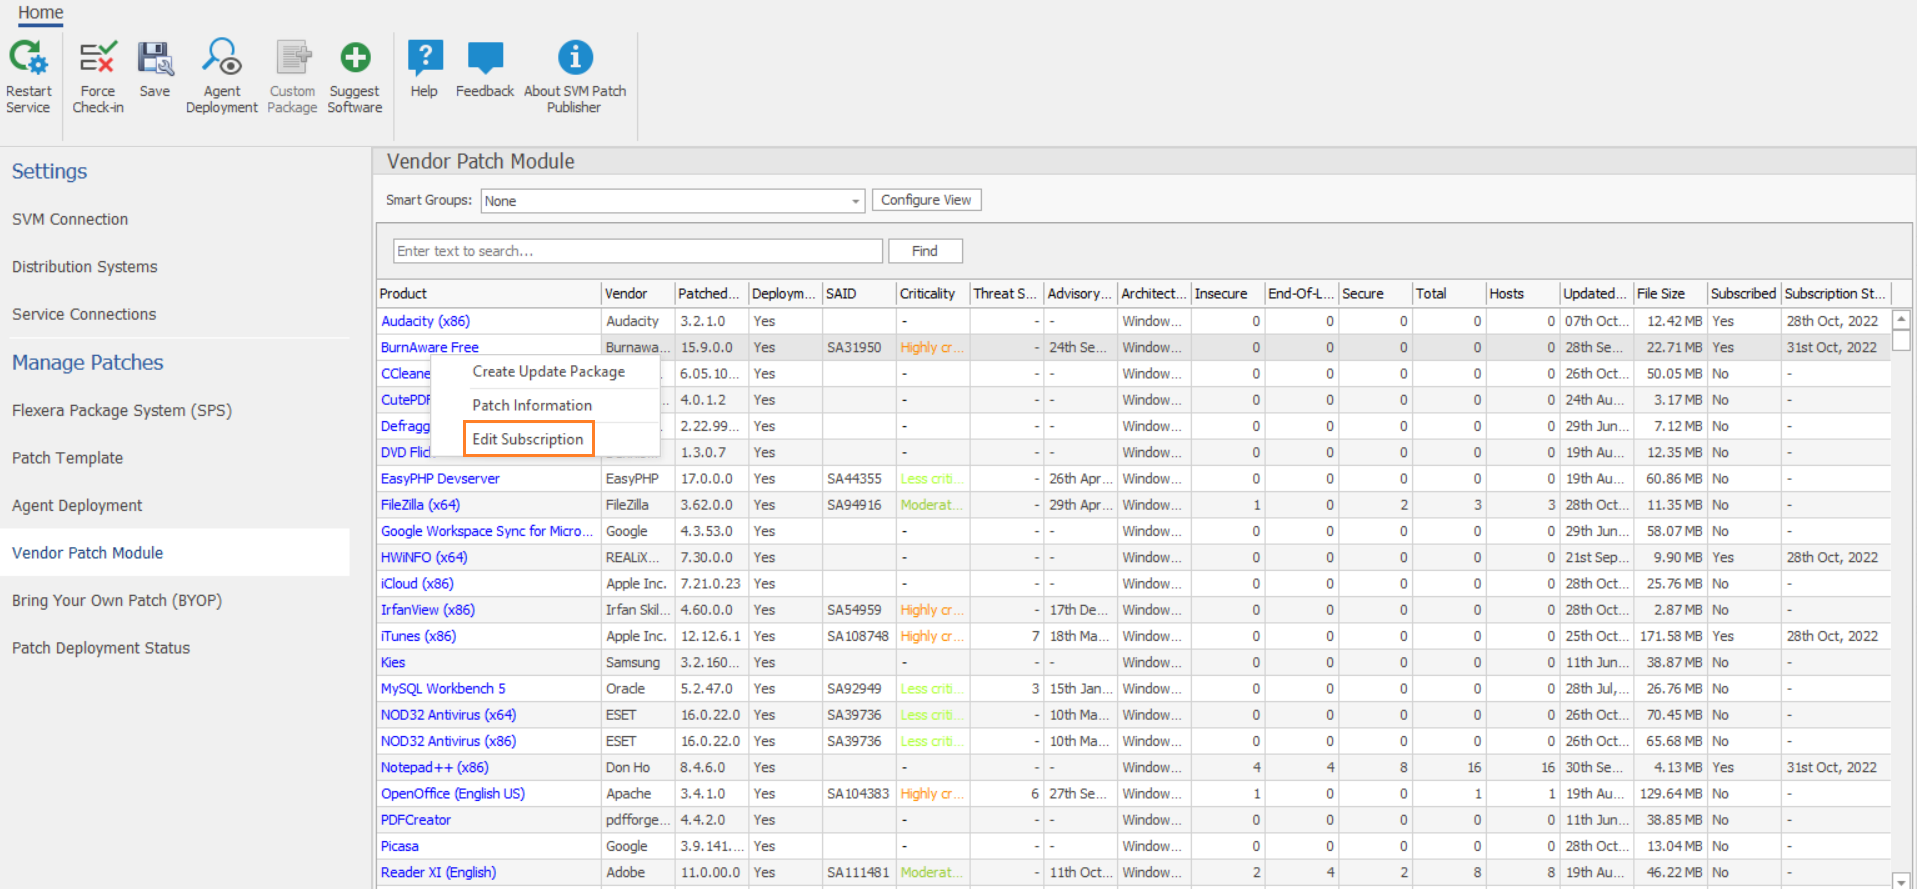Viewport: 1920px width, 890px height.
Task: Click the table scrollbar down arrow
Action: 1902,881
